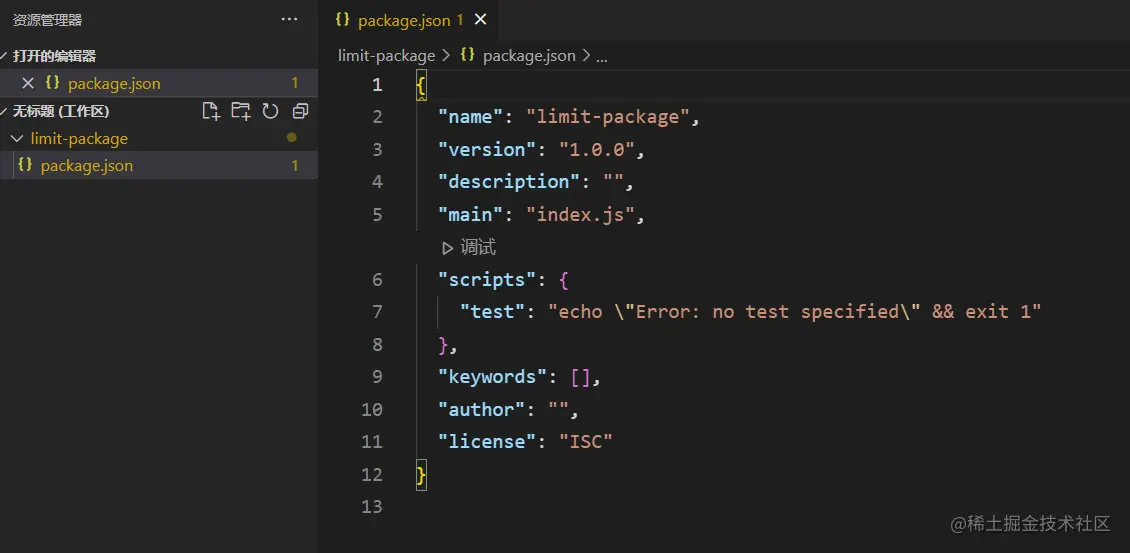Refresh the Explorer file tree
This screenshot has width=1130, height=553.
pyautogui.click(x=270, y=111)
